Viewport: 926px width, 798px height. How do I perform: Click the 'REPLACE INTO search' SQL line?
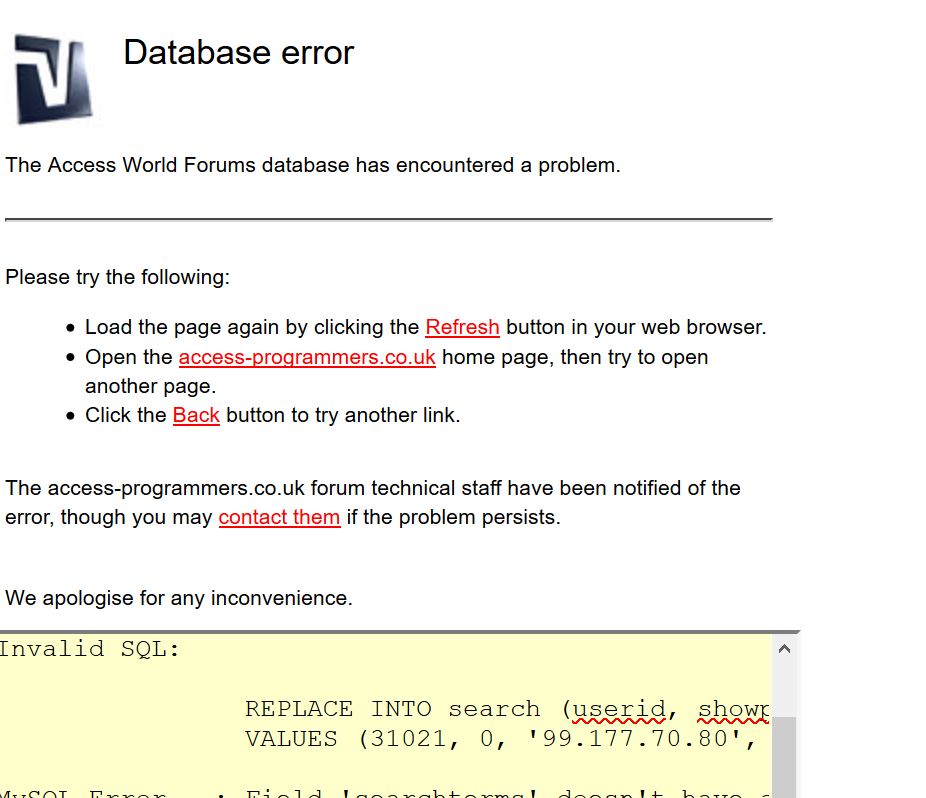(x=507, y=709)
